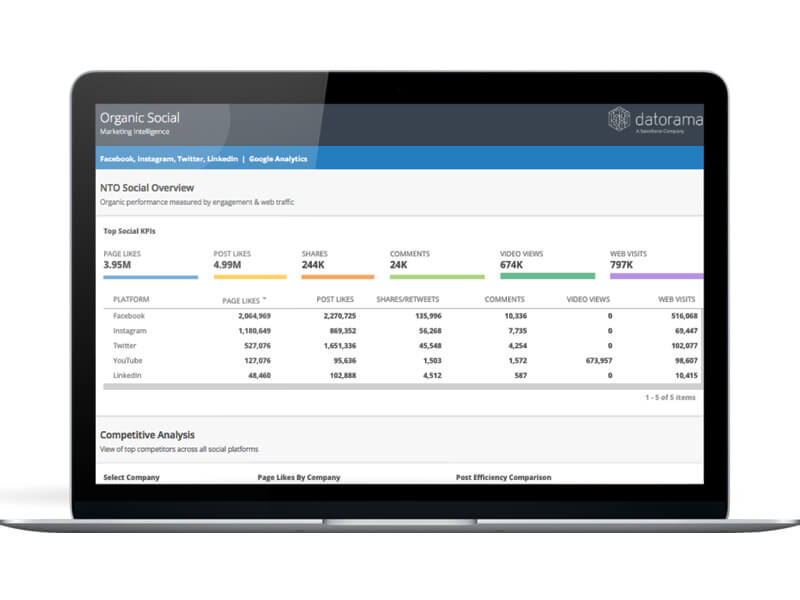Select the Twitter platform row
This screenshot has width=800, height=600.
click(x=125, y=345)
